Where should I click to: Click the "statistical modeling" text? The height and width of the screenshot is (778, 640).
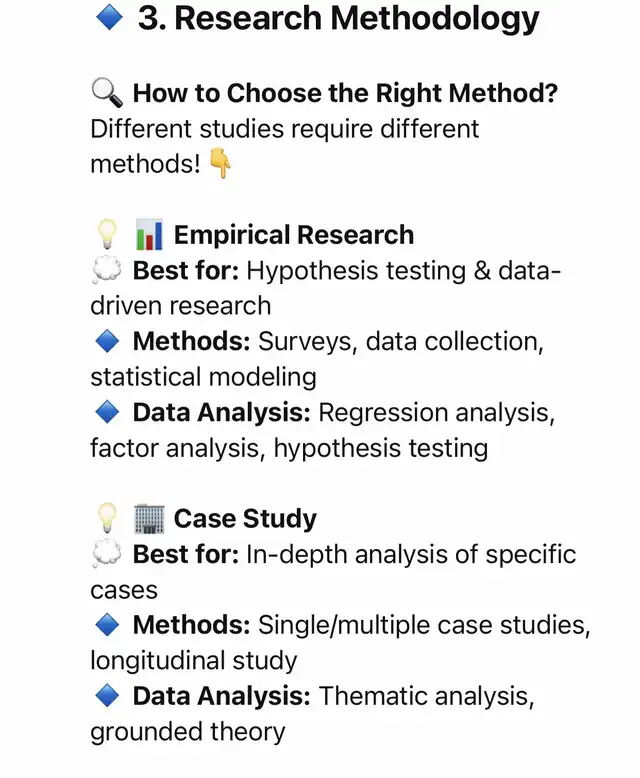pos(203,377)
